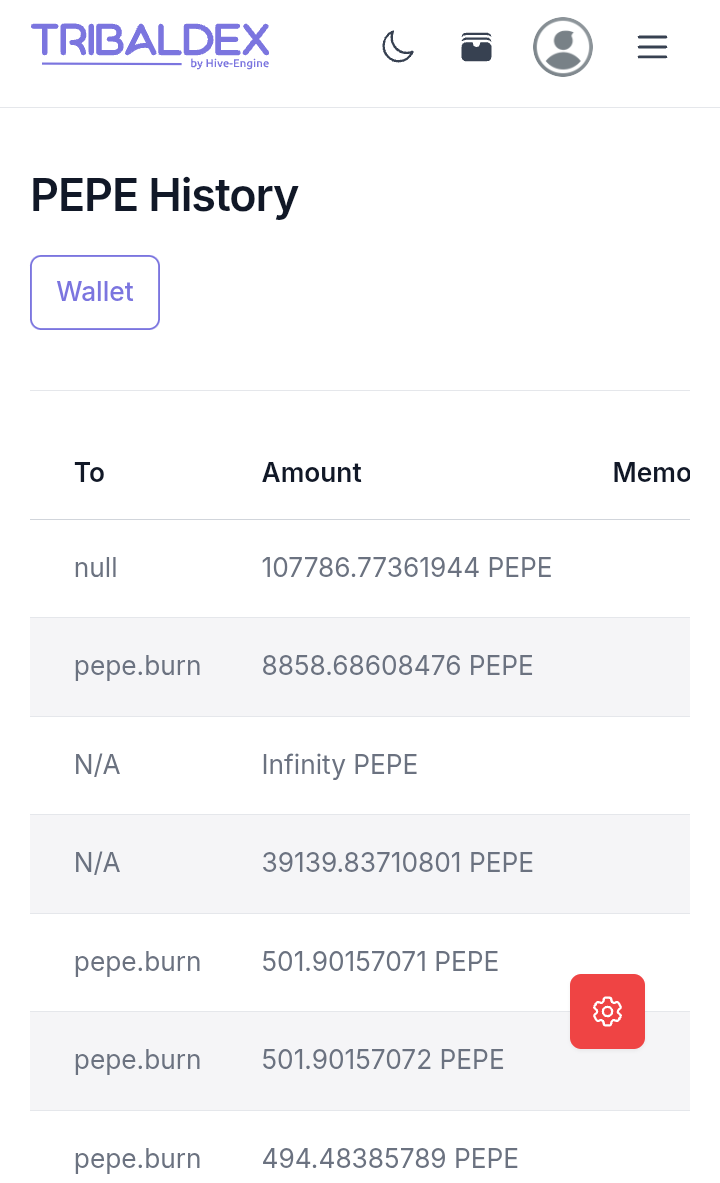Click the 39139.83710801 PEPE amount
The image size is (720, 1183).
[397, 863]
